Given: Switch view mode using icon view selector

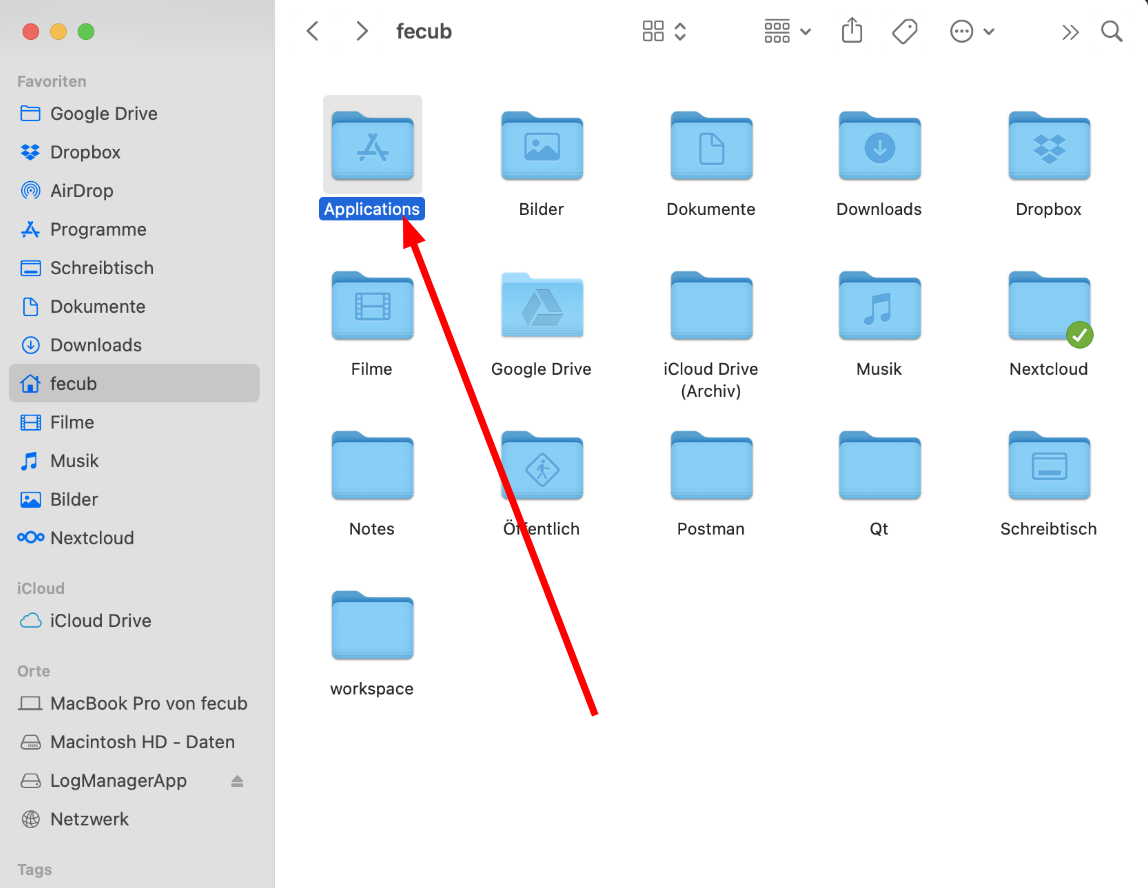Looking at the screenshot, I should 664,31.
